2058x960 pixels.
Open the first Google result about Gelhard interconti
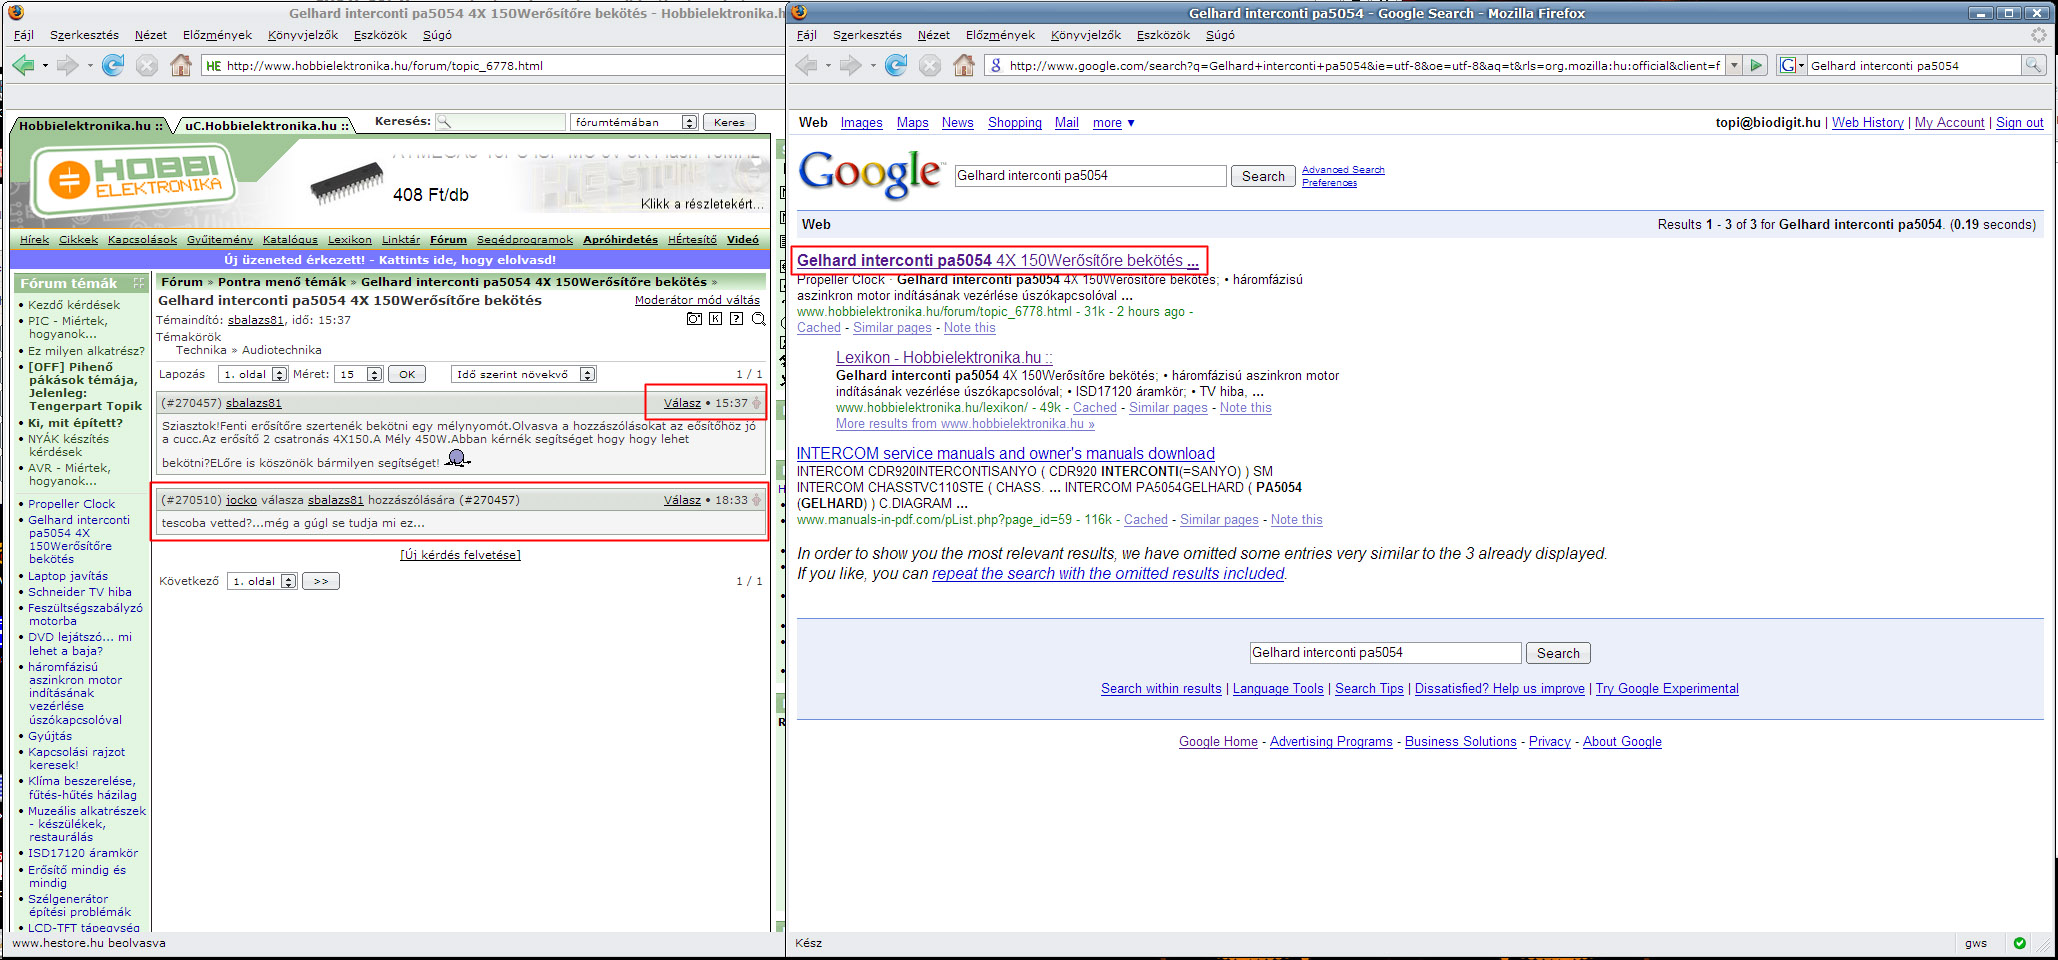[x=997, y=261]
